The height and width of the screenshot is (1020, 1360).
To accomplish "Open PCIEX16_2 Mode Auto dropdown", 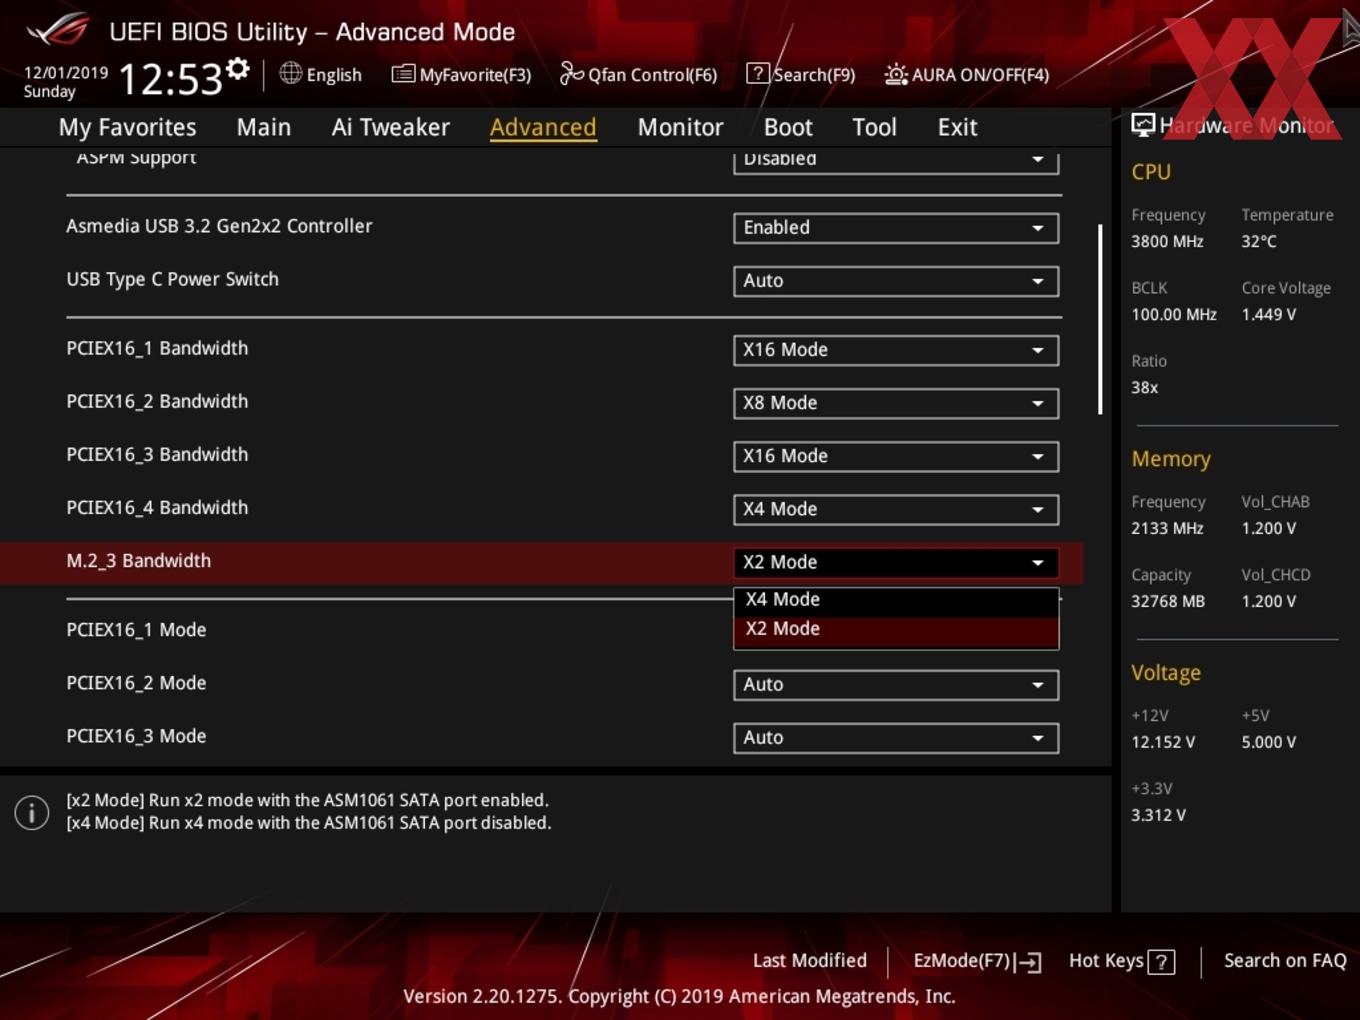I will (x=896, y=685).
